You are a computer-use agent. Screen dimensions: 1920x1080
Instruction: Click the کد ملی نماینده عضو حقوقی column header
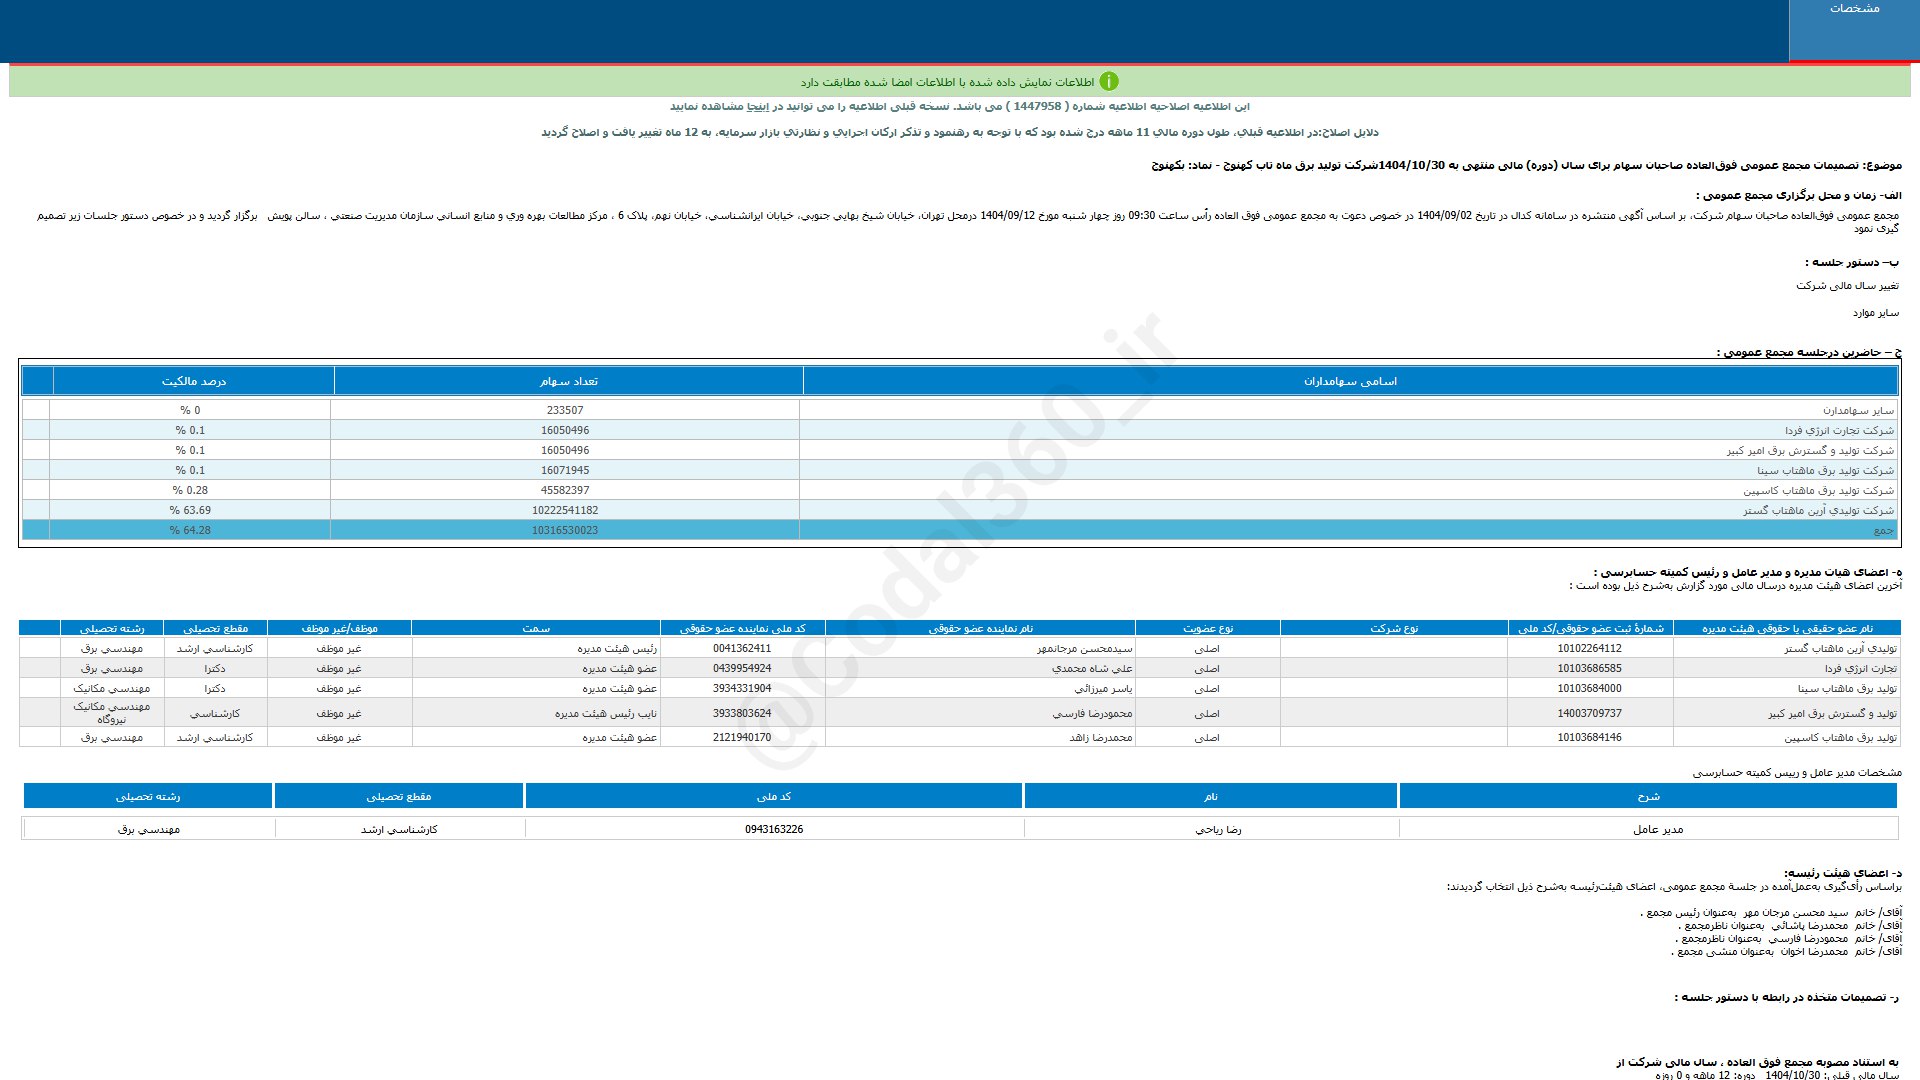coord(742,628)
